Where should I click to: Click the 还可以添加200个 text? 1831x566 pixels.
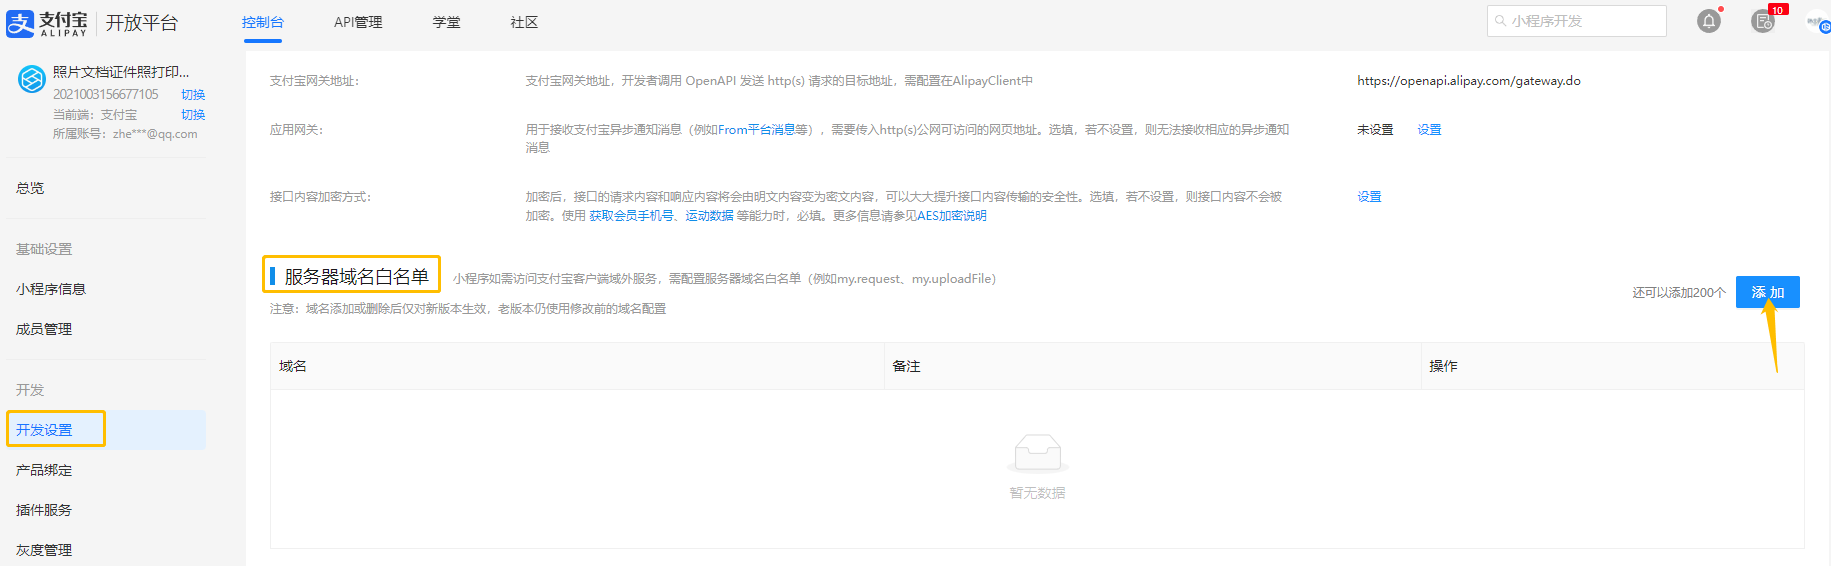coord(1679,293)
